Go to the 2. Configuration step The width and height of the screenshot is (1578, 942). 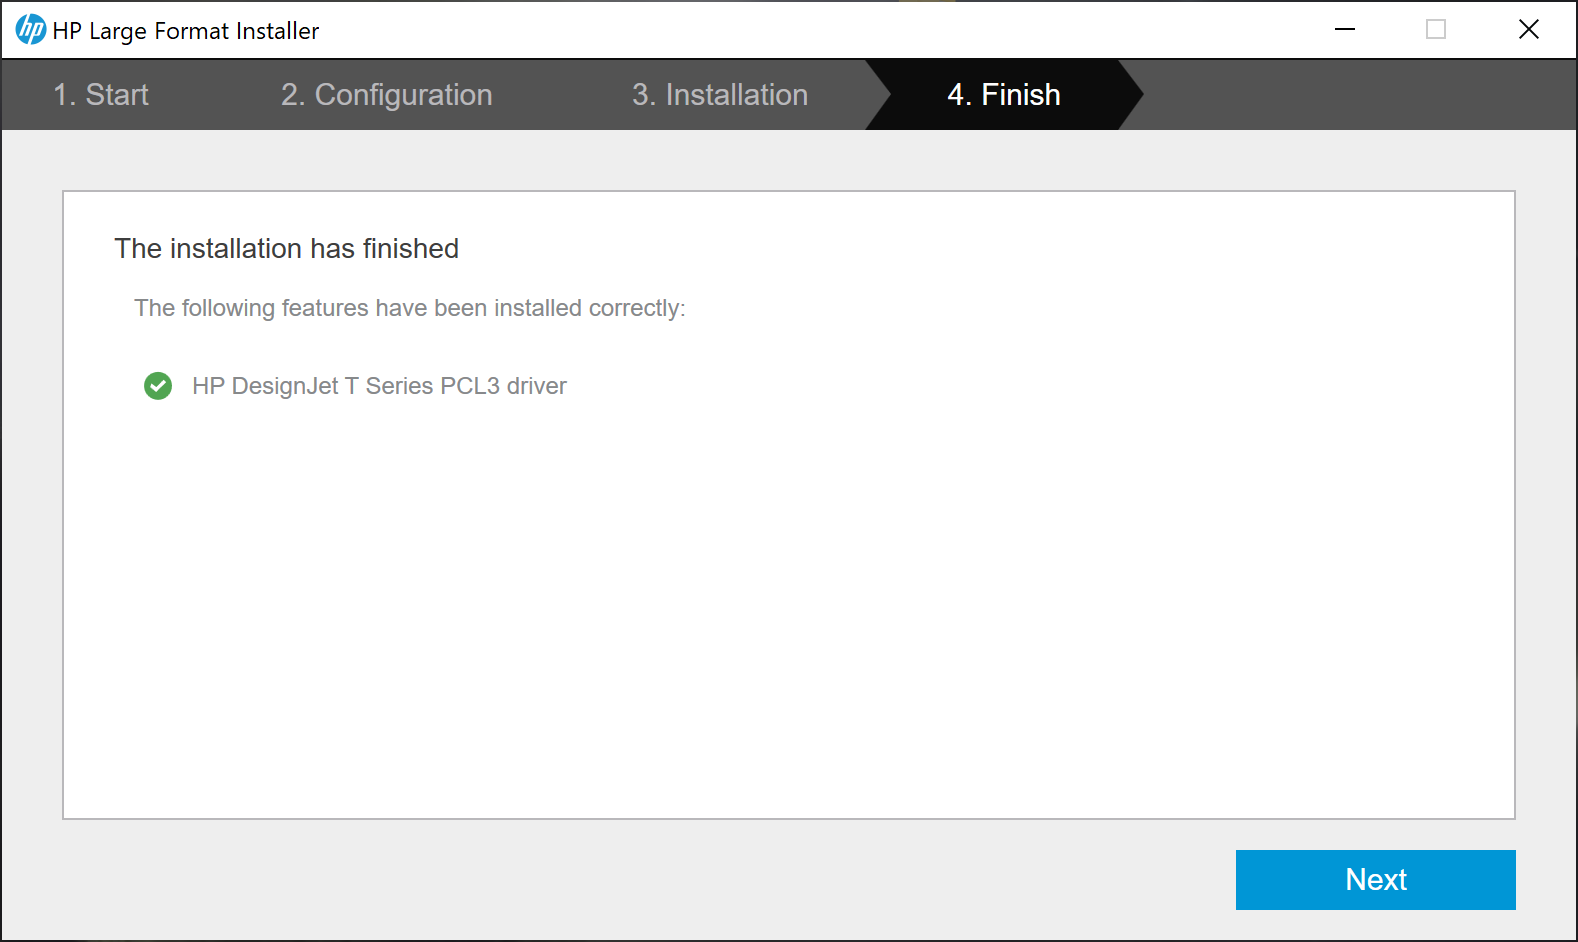point(387,95)
